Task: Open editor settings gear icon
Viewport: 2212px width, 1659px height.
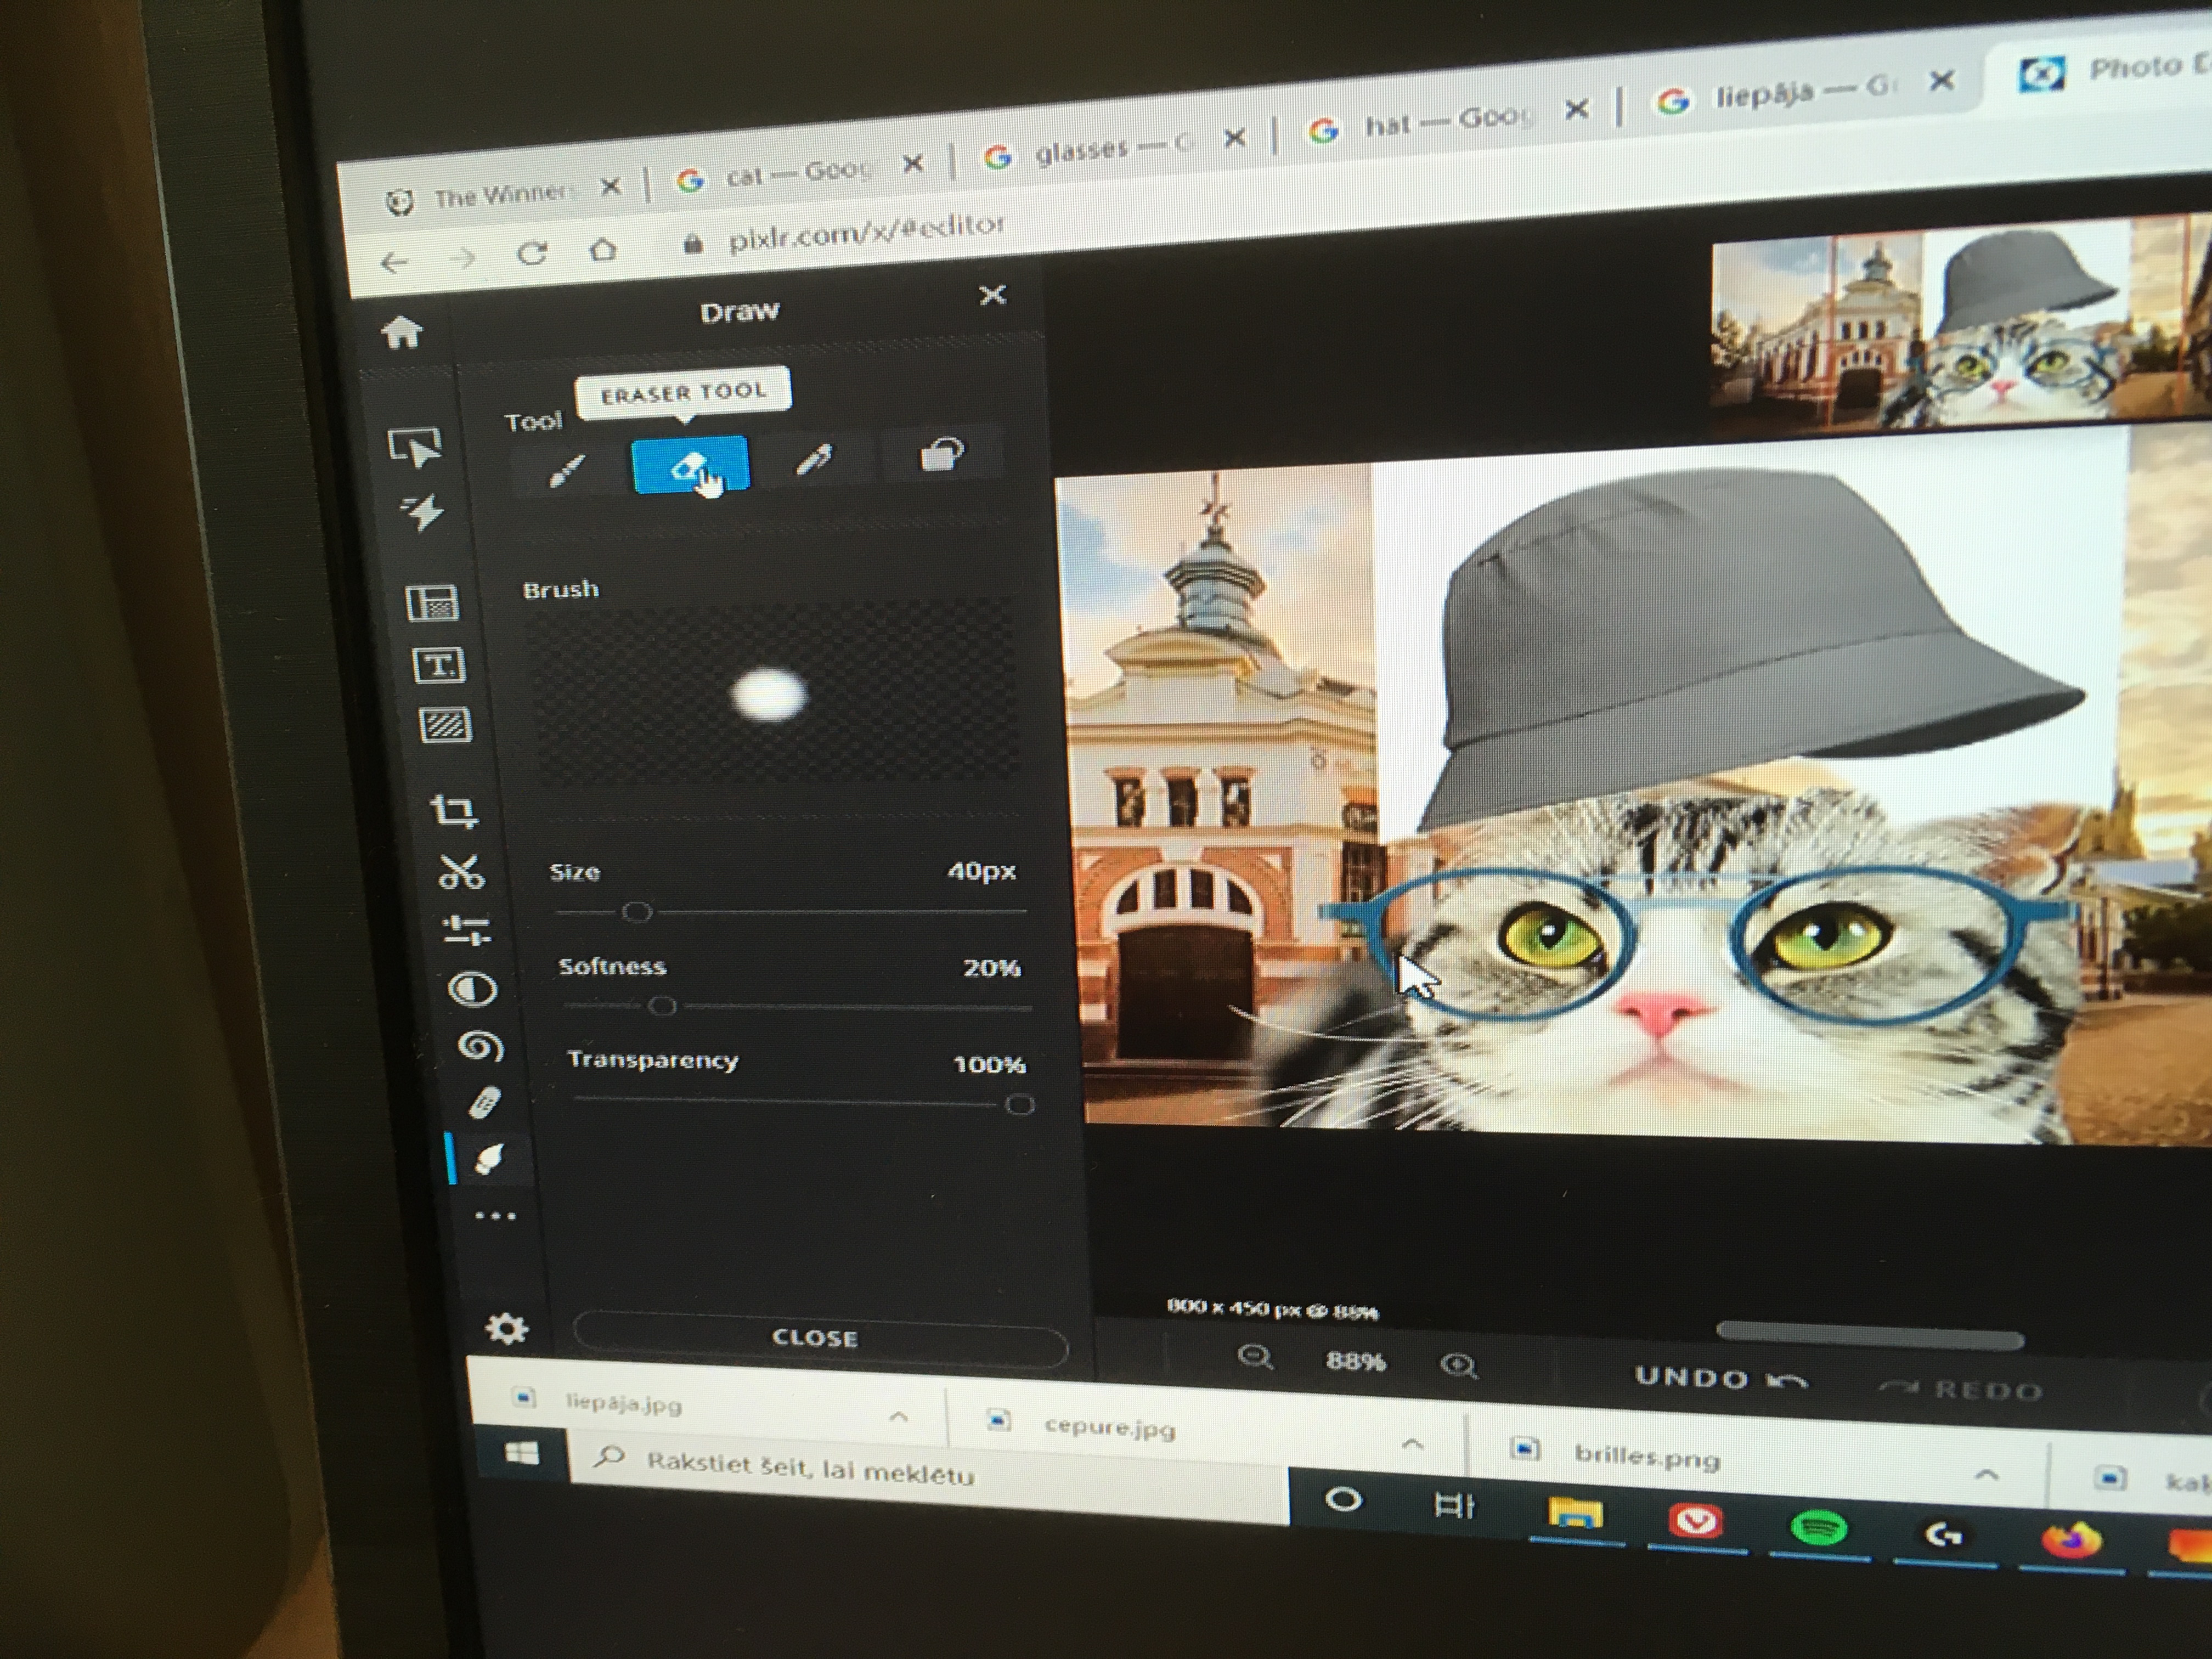Action: coord(506,1329)
